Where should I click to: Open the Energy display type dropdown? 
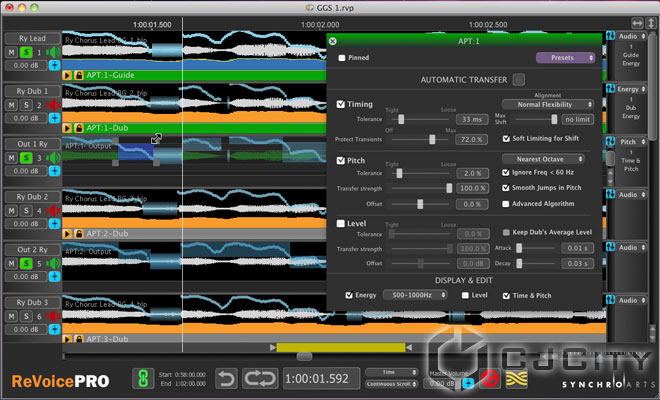[631, 89]
